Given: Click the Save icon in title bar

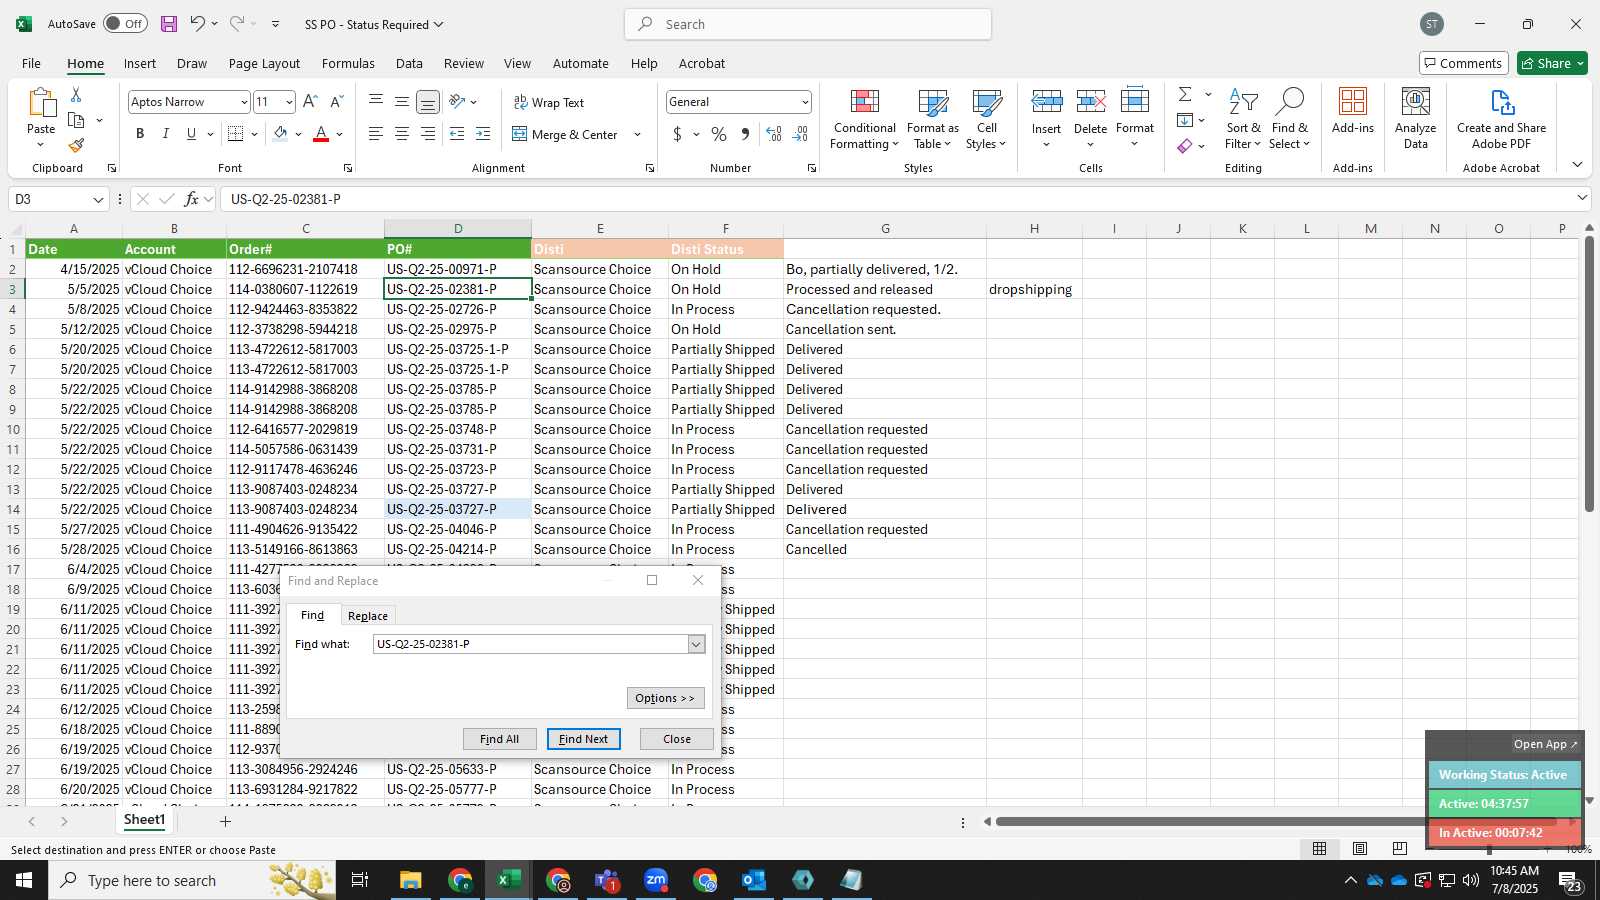Looking at the screenshot, I should click(x=169, y=24).
